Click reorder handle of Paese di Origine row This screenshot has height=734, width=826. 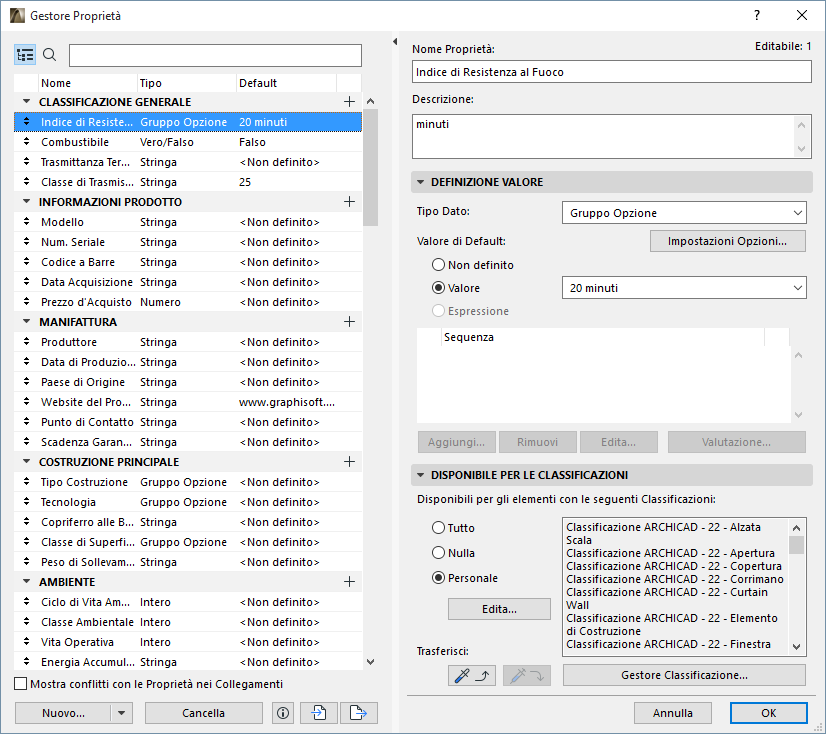[x=26, y=382]
